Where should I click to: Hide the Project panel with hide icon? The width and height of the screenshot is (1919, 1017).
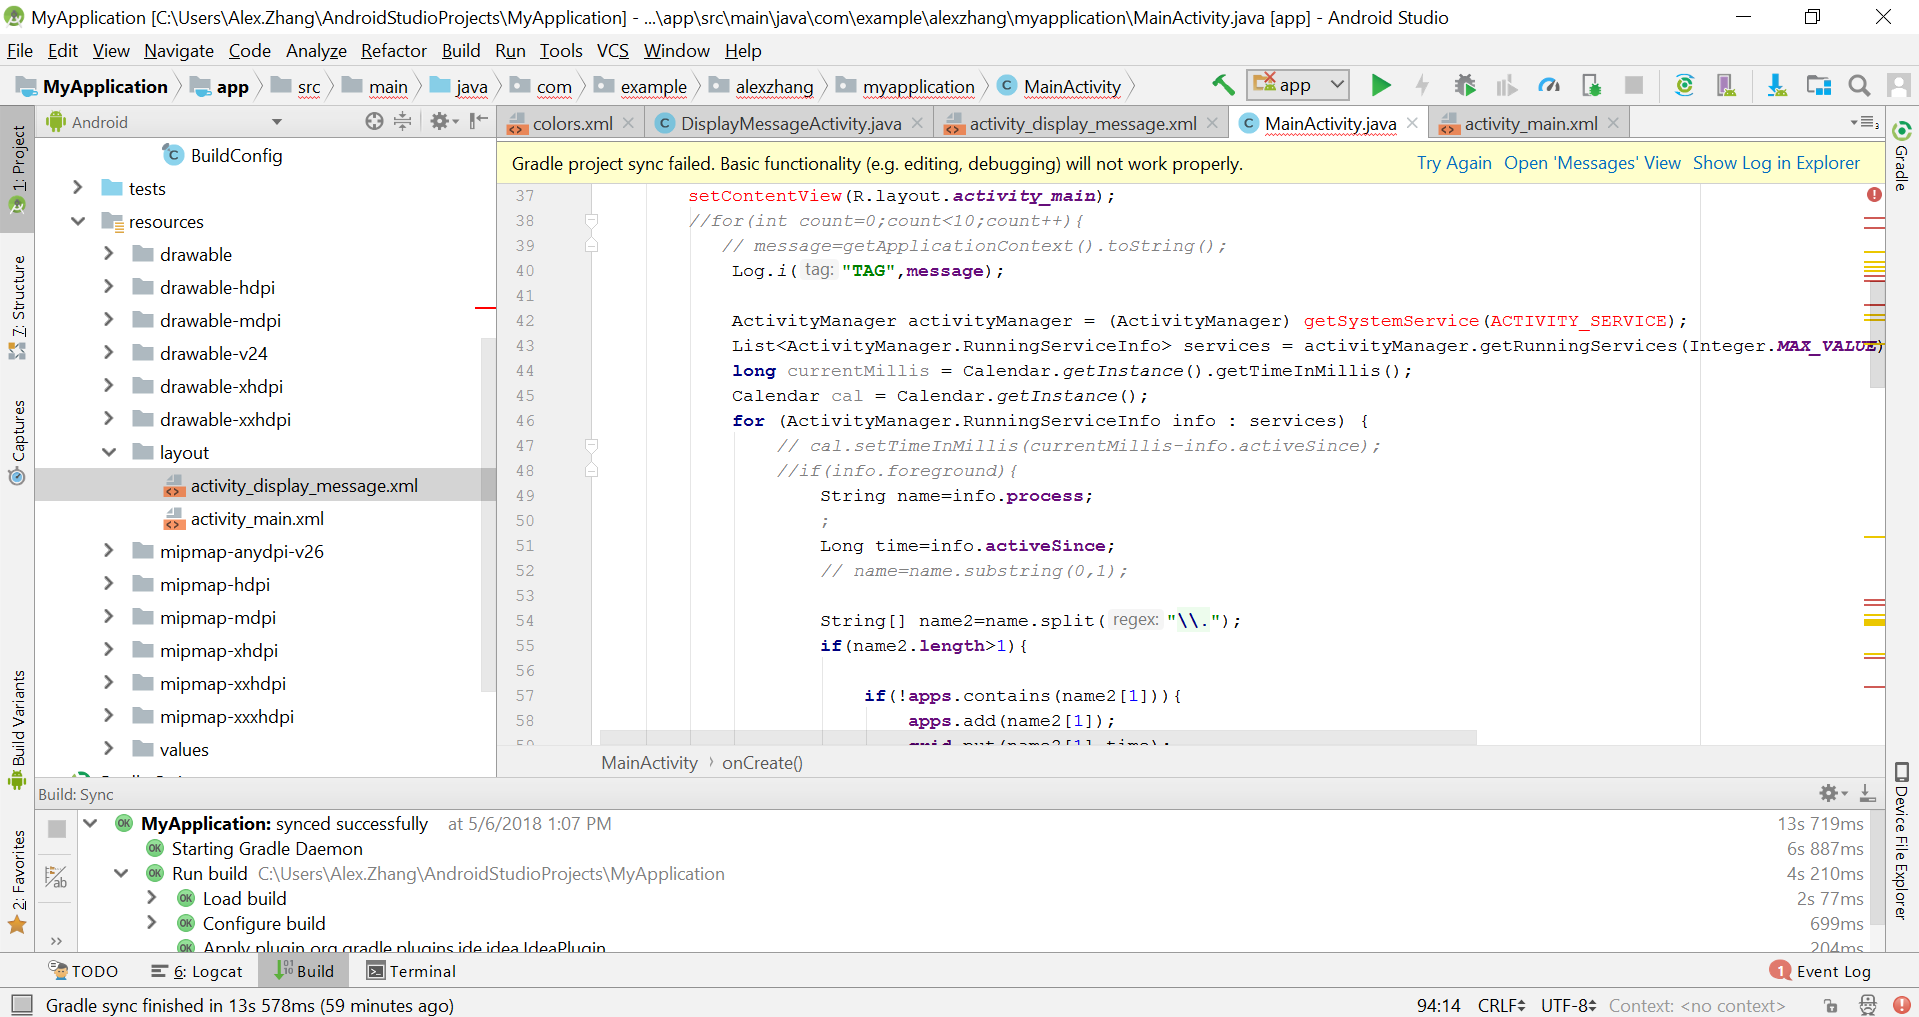click(479, 121)
